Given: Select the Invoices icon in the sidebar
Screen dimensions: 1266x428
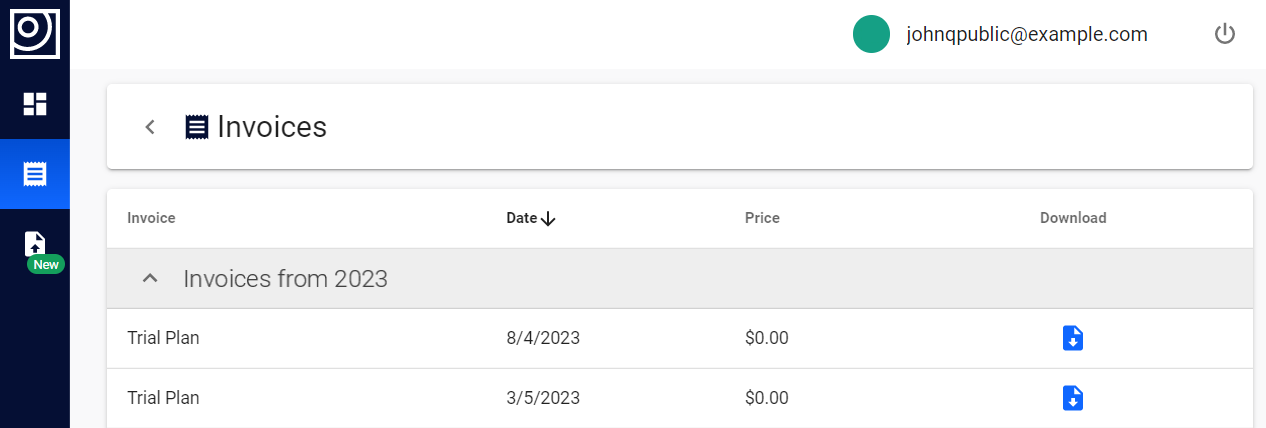Looking at the screenshot, I should click(35, 174).
